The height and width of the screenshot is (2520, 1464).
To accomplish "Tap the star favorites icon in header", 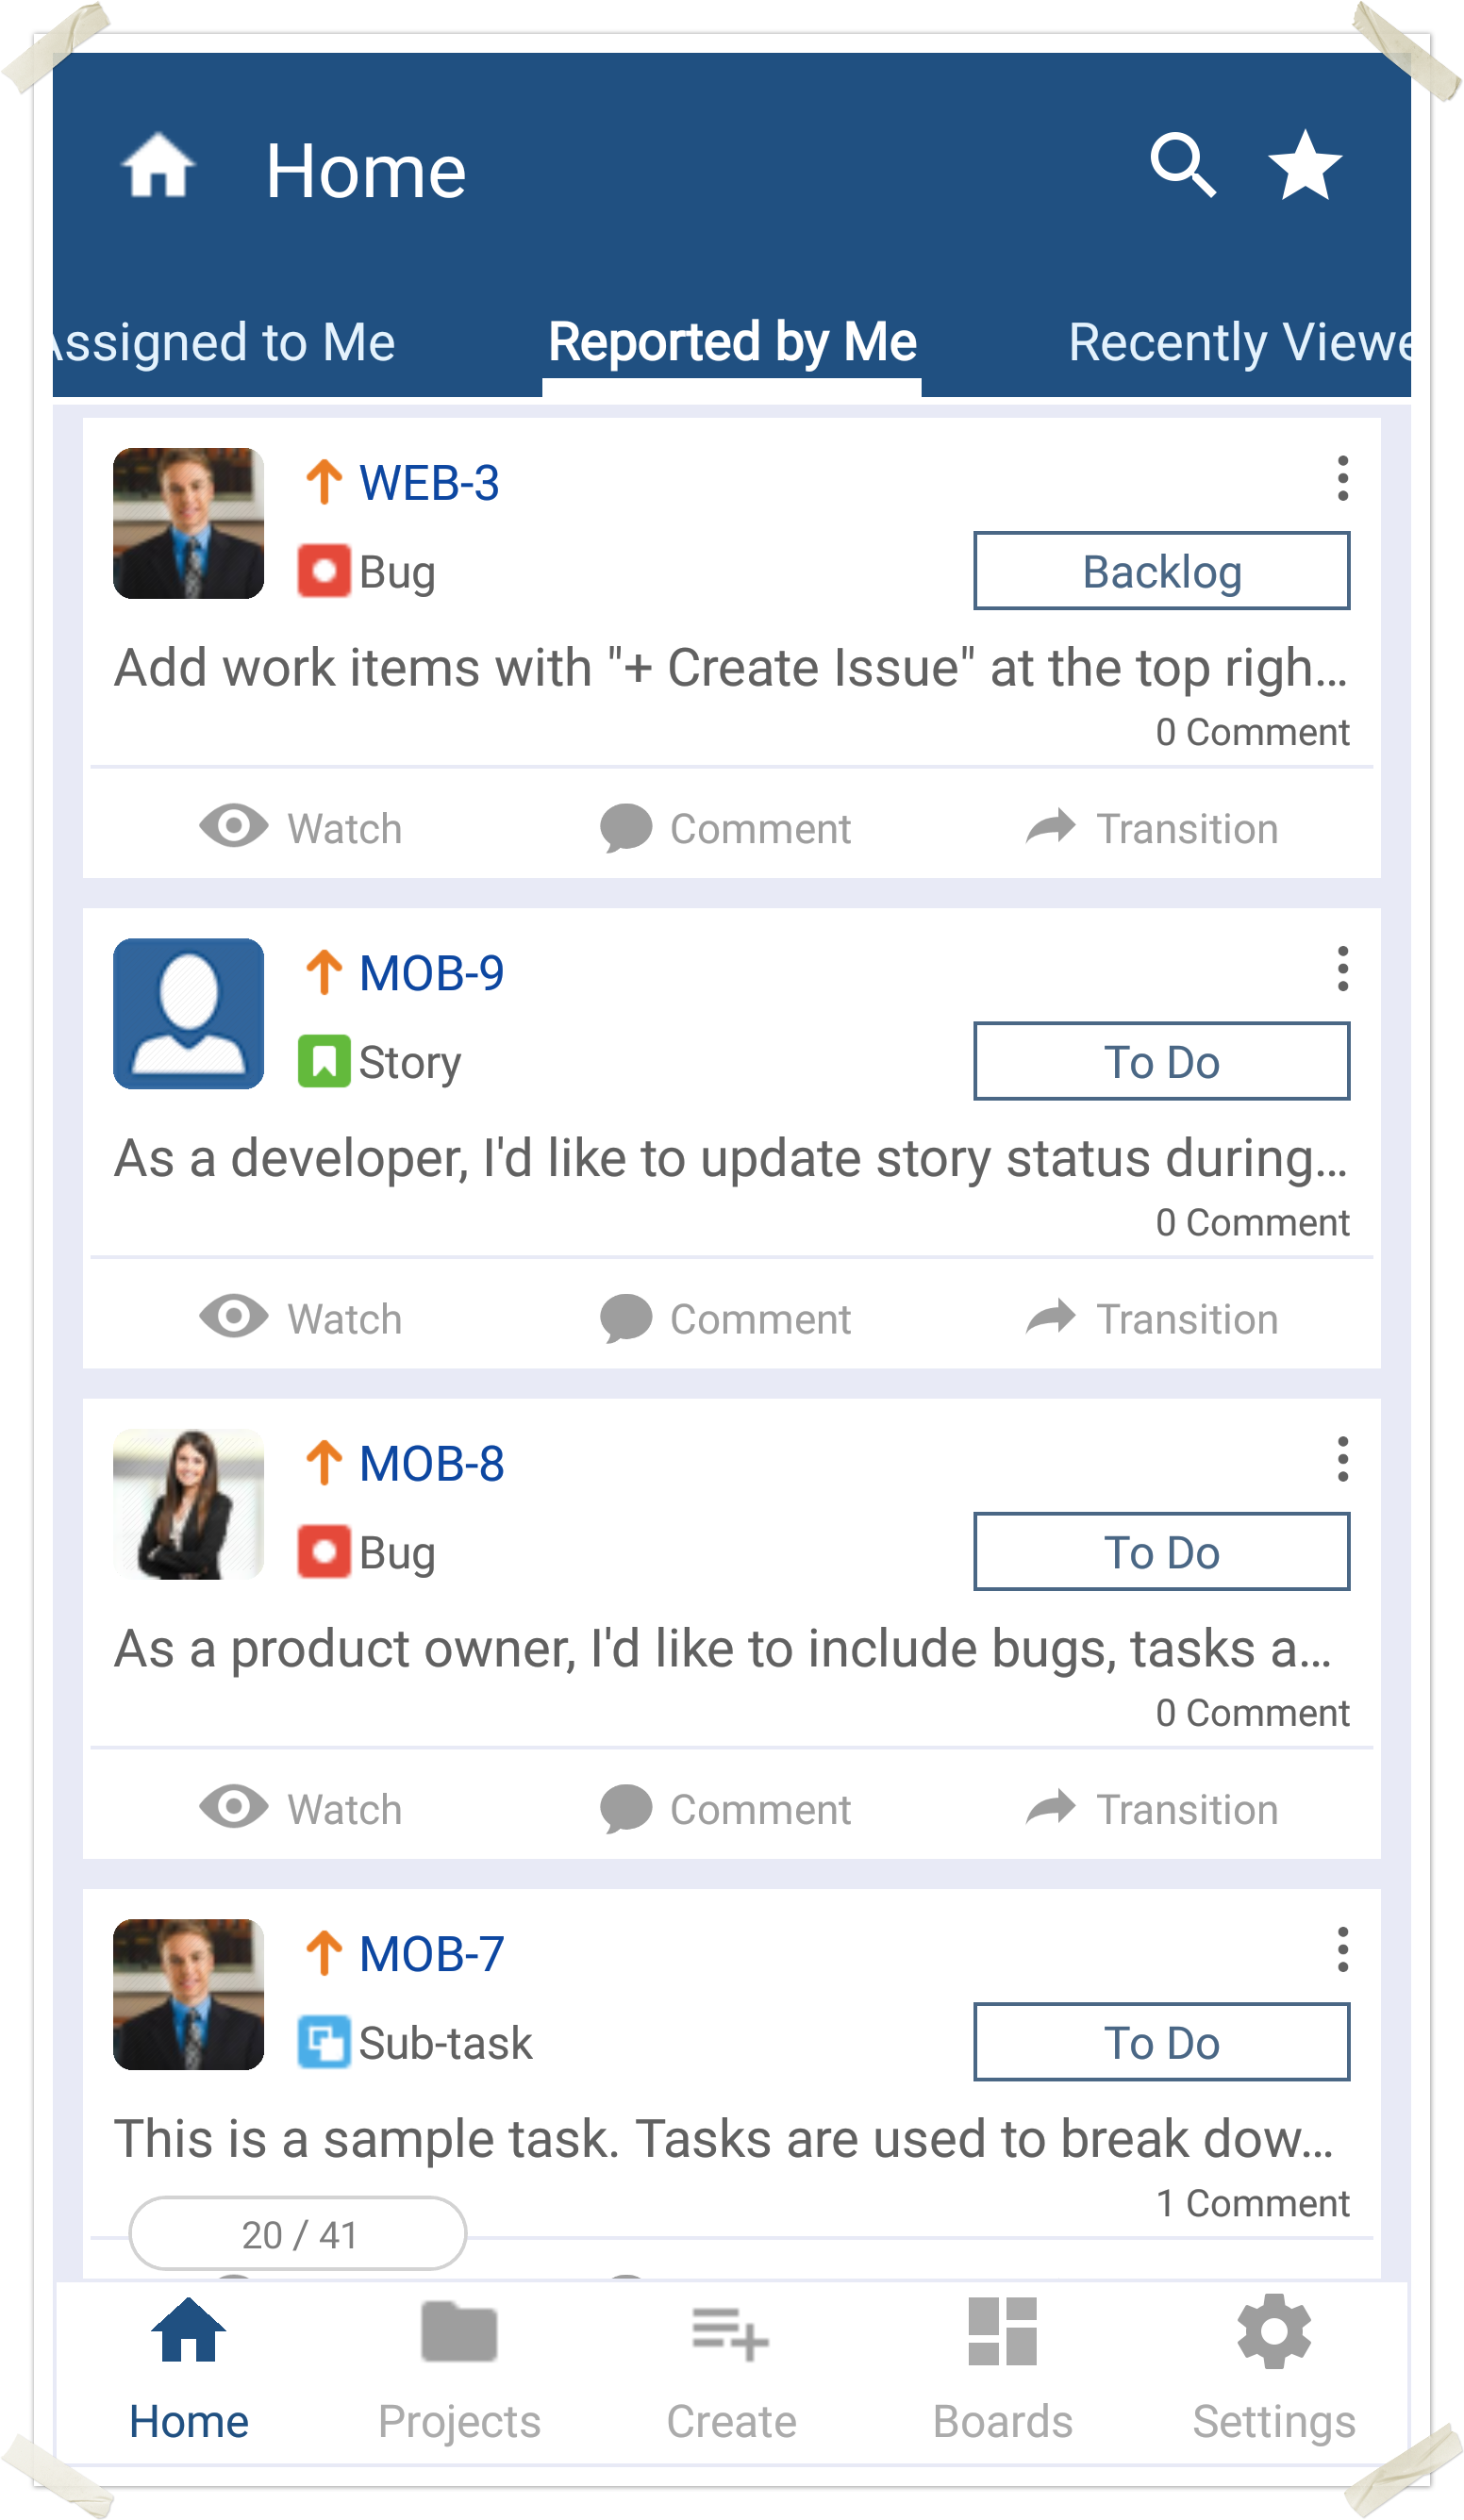I will click(1304, 166).
